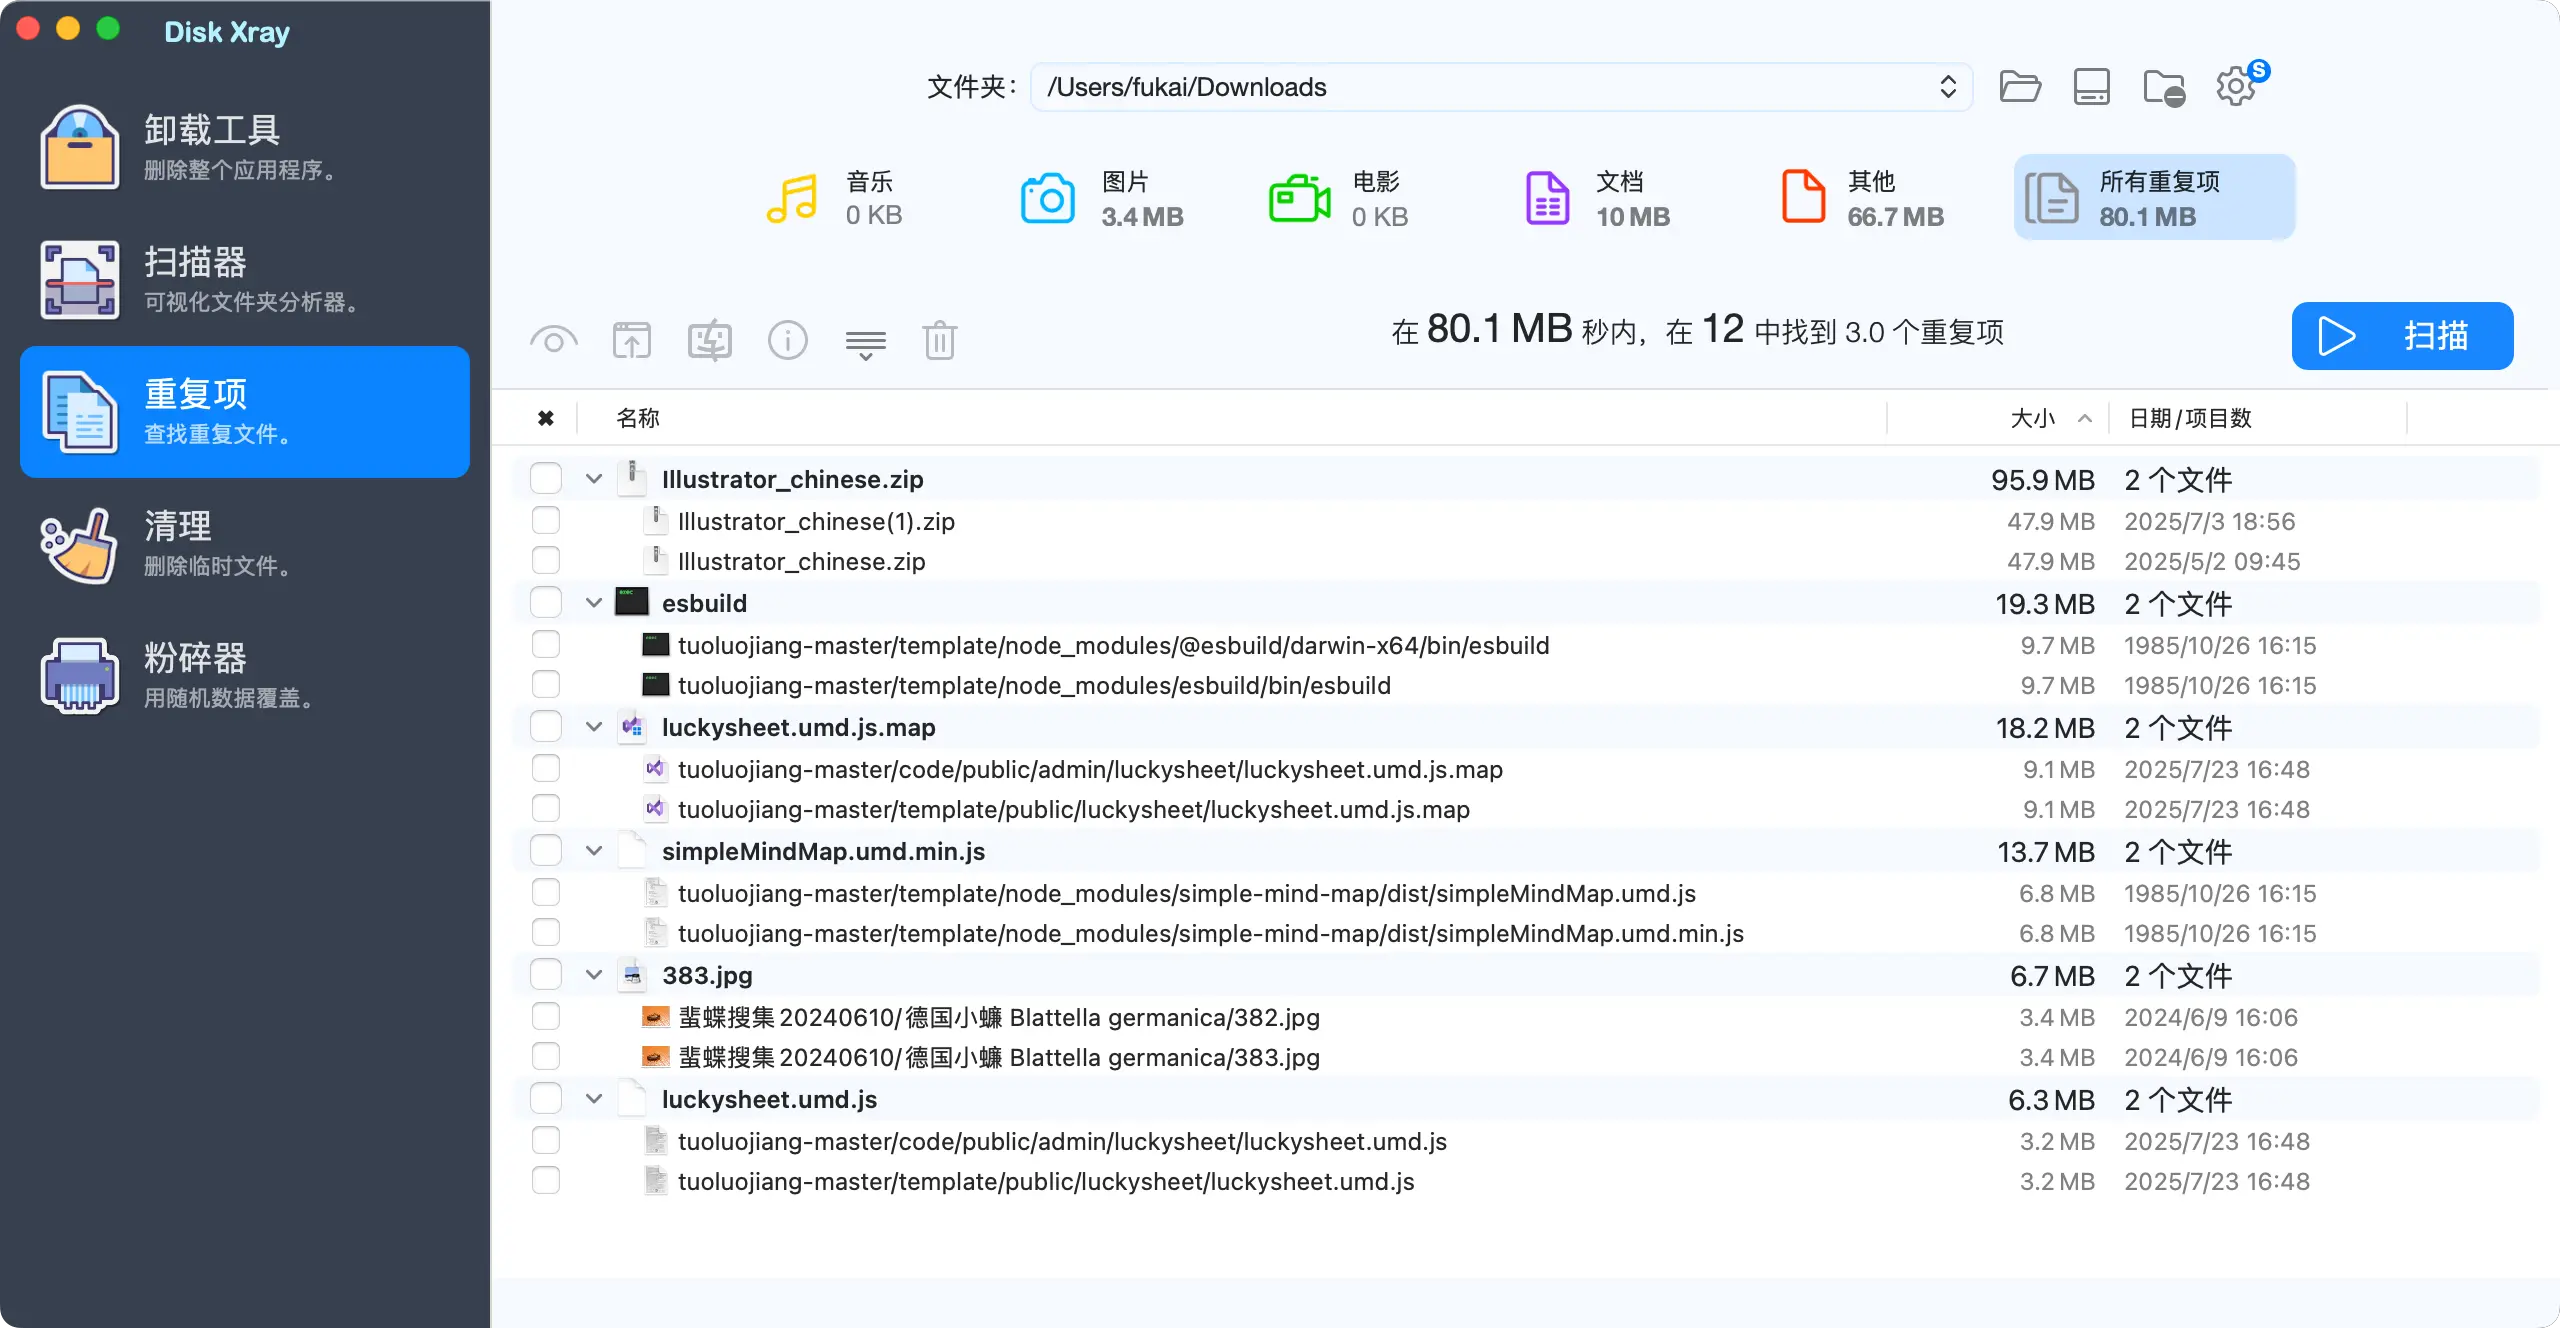Open the auto-select filter lines icon
The height and width of the screenshot is (1328, 2560).
pos(865,343)
